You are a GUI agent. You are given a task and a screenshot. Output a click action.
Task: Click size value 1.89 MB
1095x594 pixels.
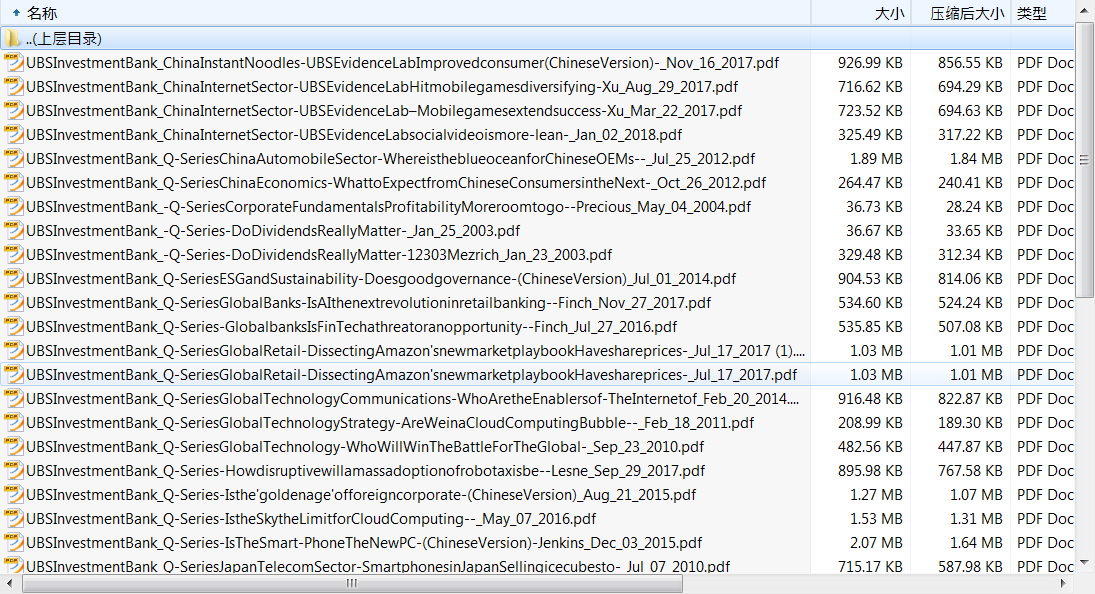pos(876,159)
